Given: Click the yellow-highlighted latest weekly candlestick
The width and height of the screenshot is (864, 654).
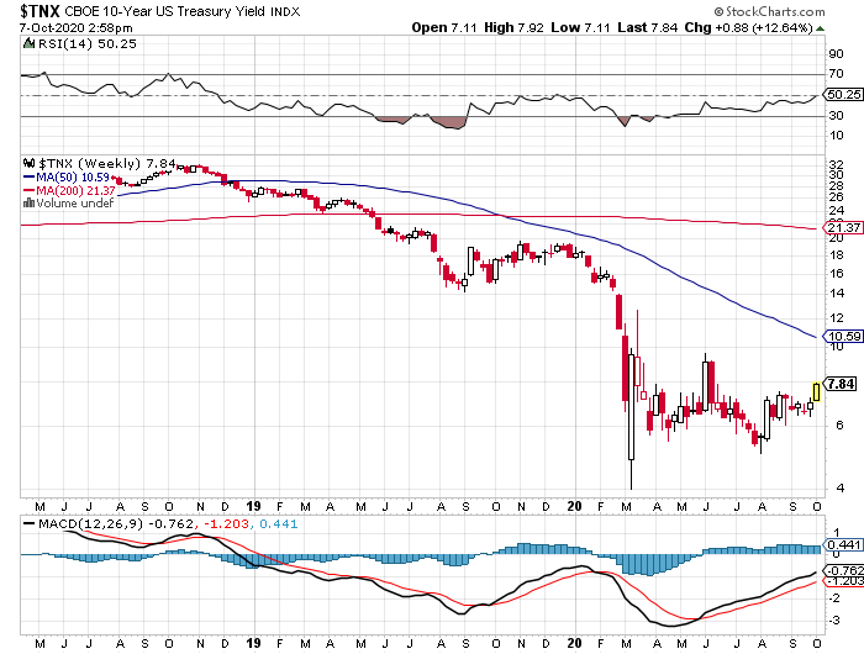Looking at the screenshot, I should click(816, 391).
